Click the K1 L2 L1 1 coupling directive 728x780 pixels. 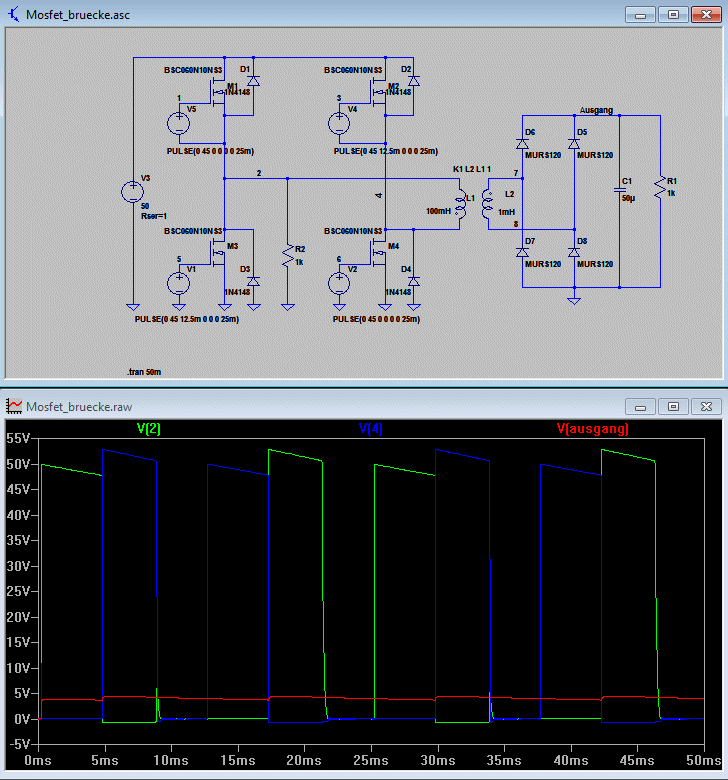(472, 169)
